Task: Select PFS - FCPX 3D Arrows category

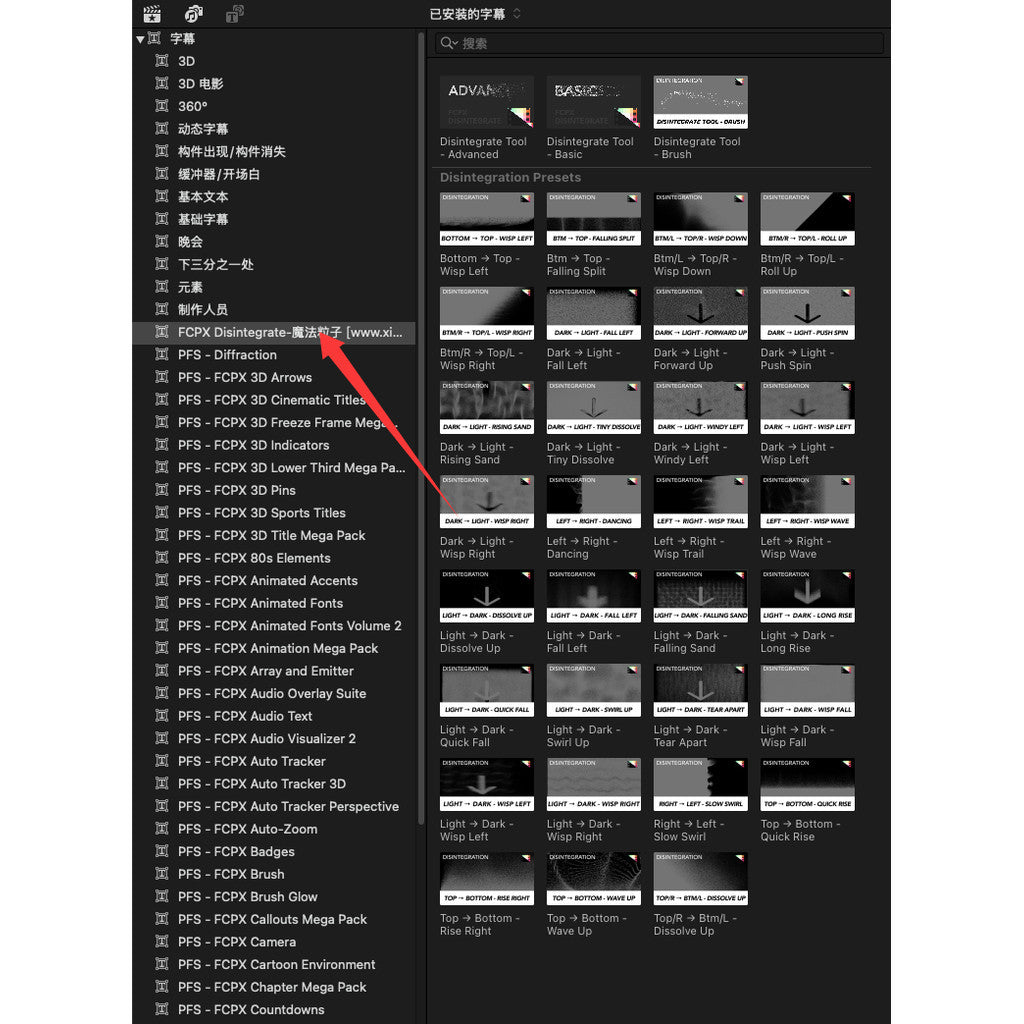Action: point(274,377)
